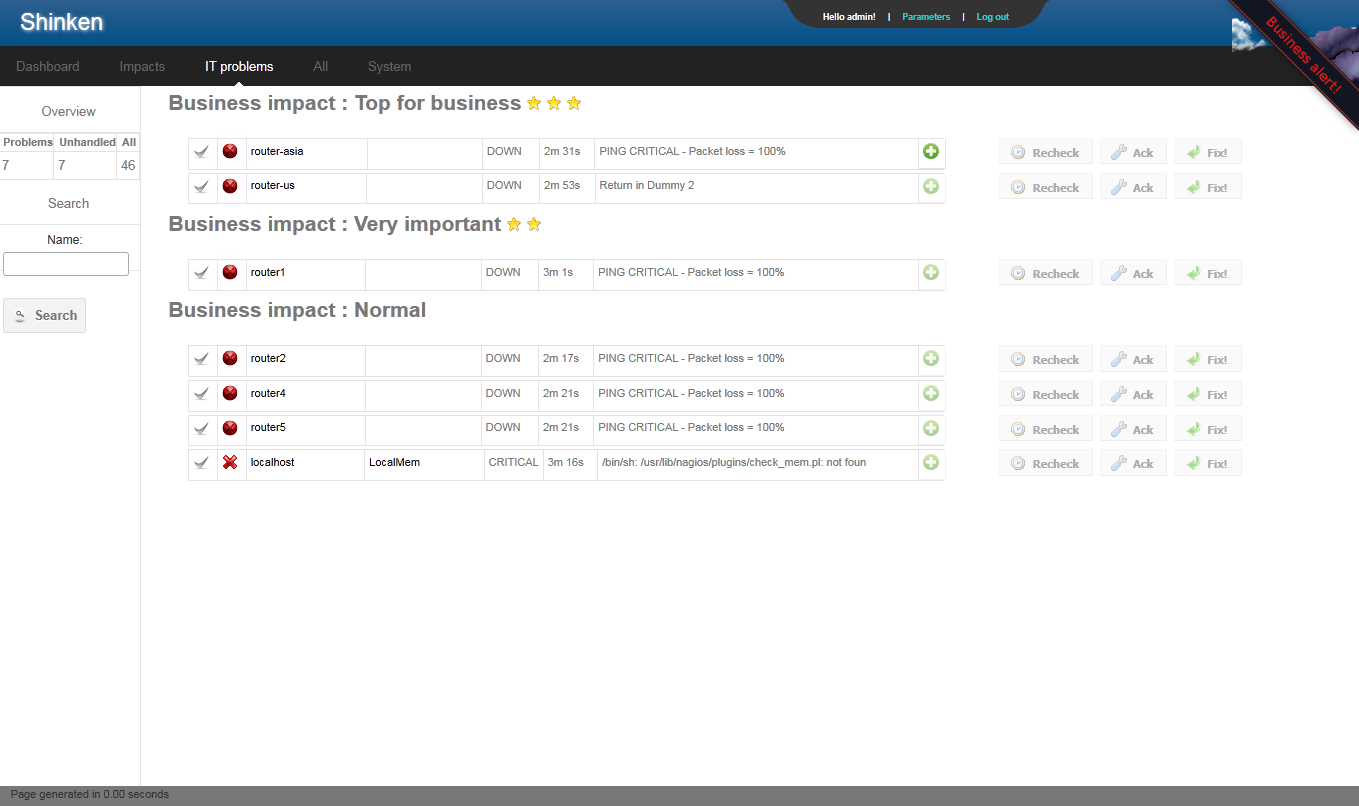Click the Log out link
This screenshot has height=806, width=1359.
point(992,17)
